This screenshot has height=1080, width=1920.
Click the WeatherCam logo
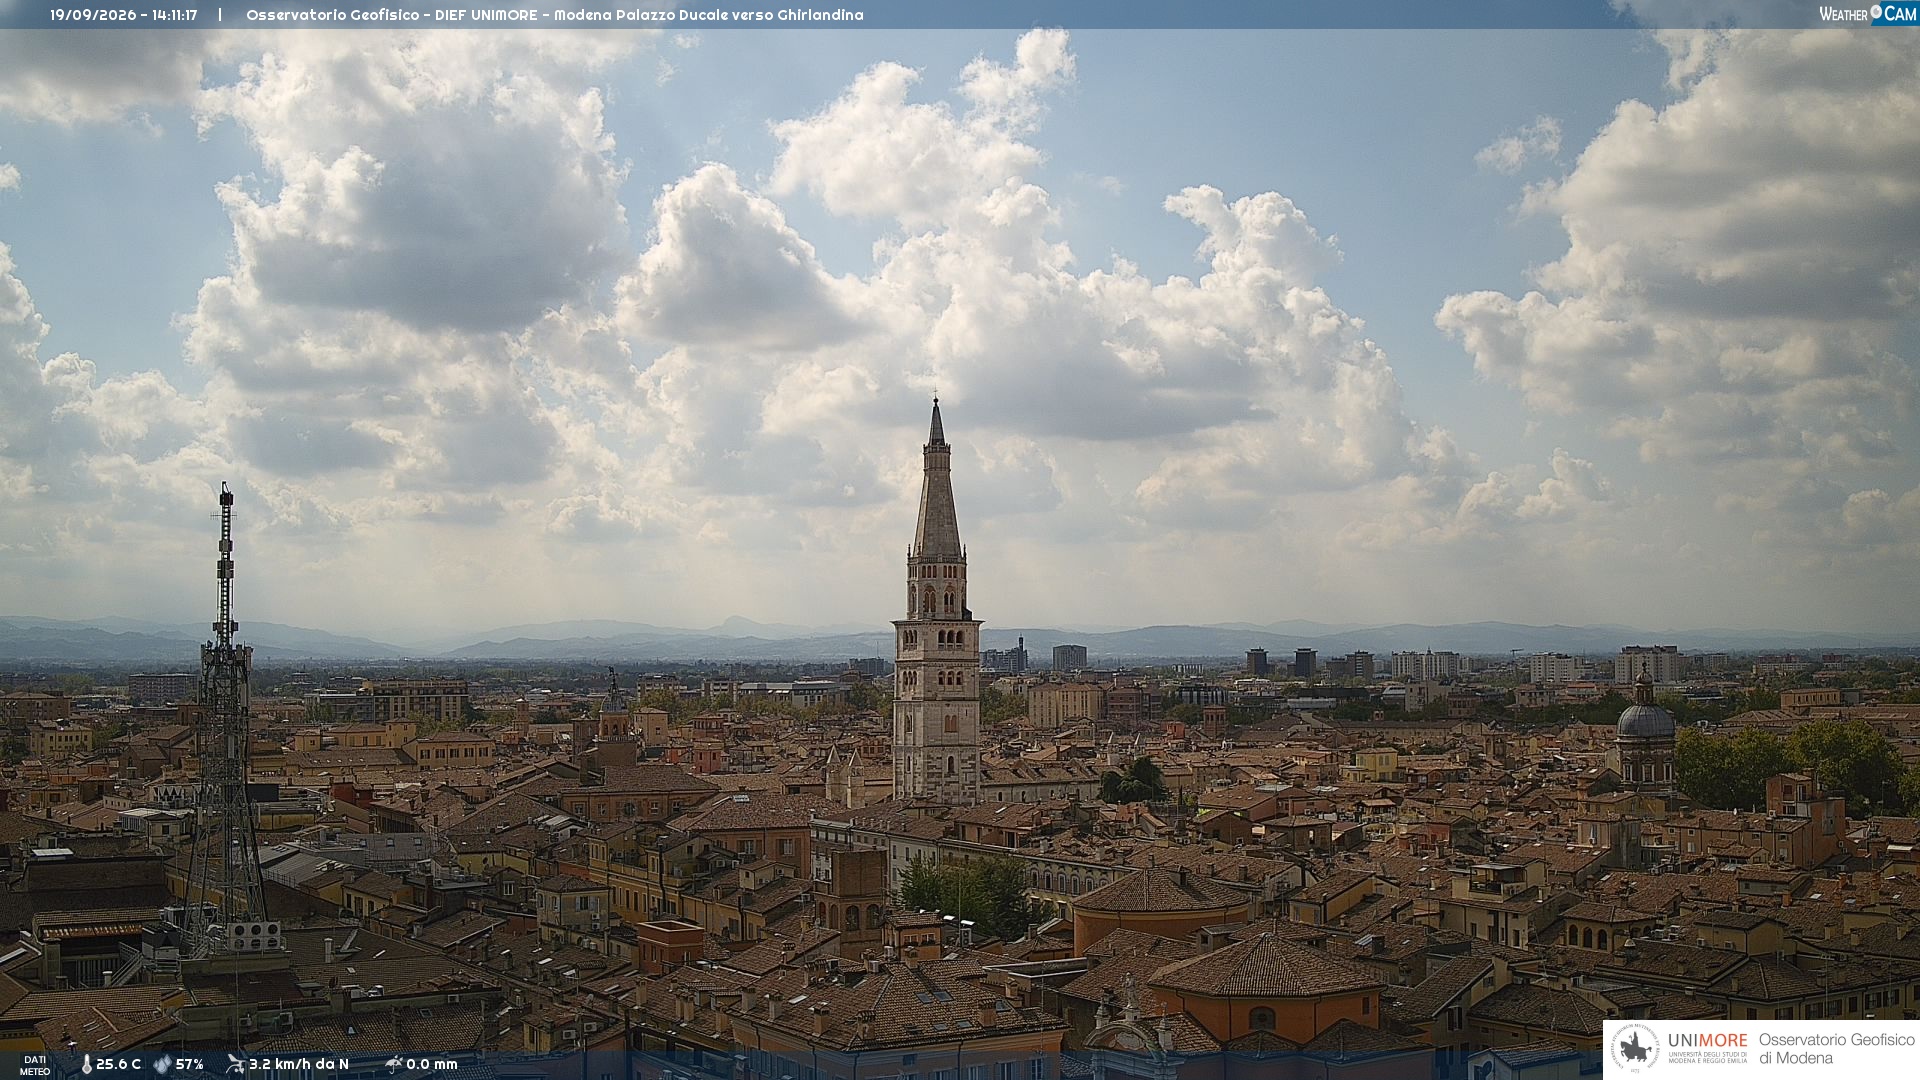[1868, 14]
